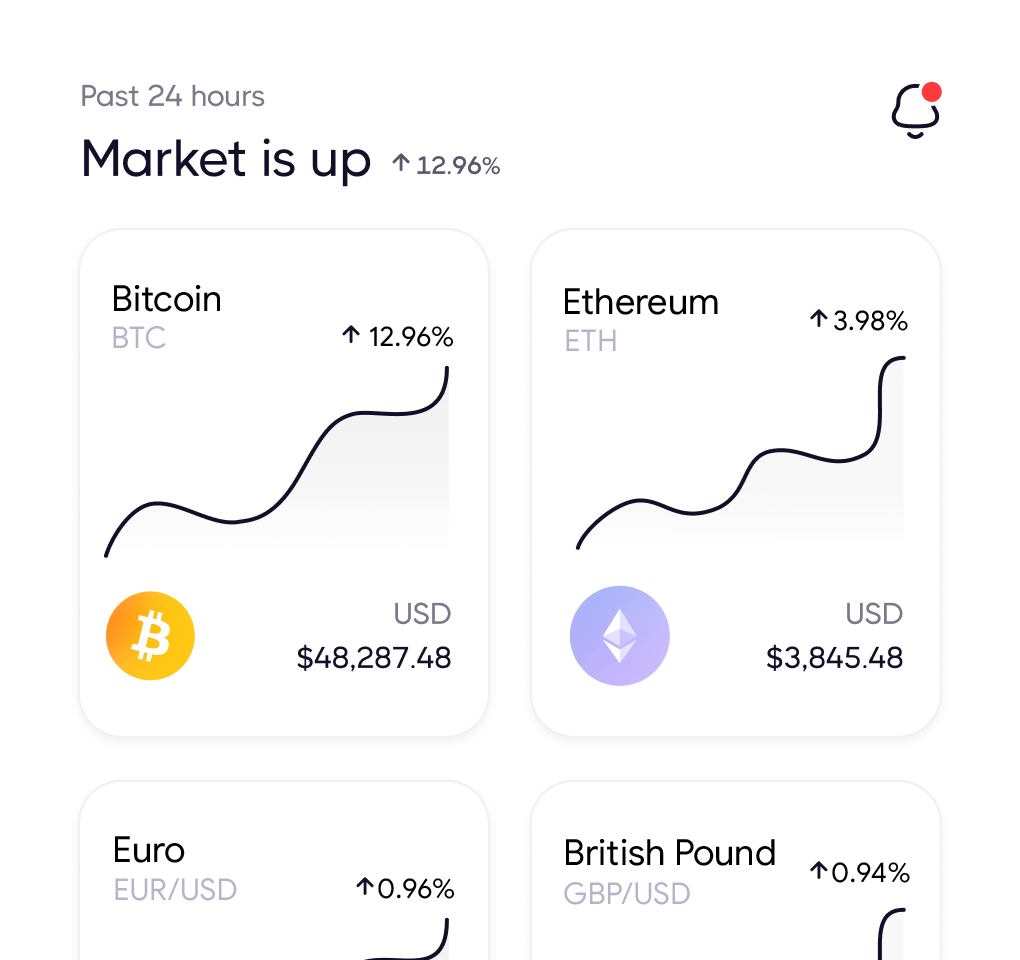Click the Past 24 hours label

coord(172,96)
